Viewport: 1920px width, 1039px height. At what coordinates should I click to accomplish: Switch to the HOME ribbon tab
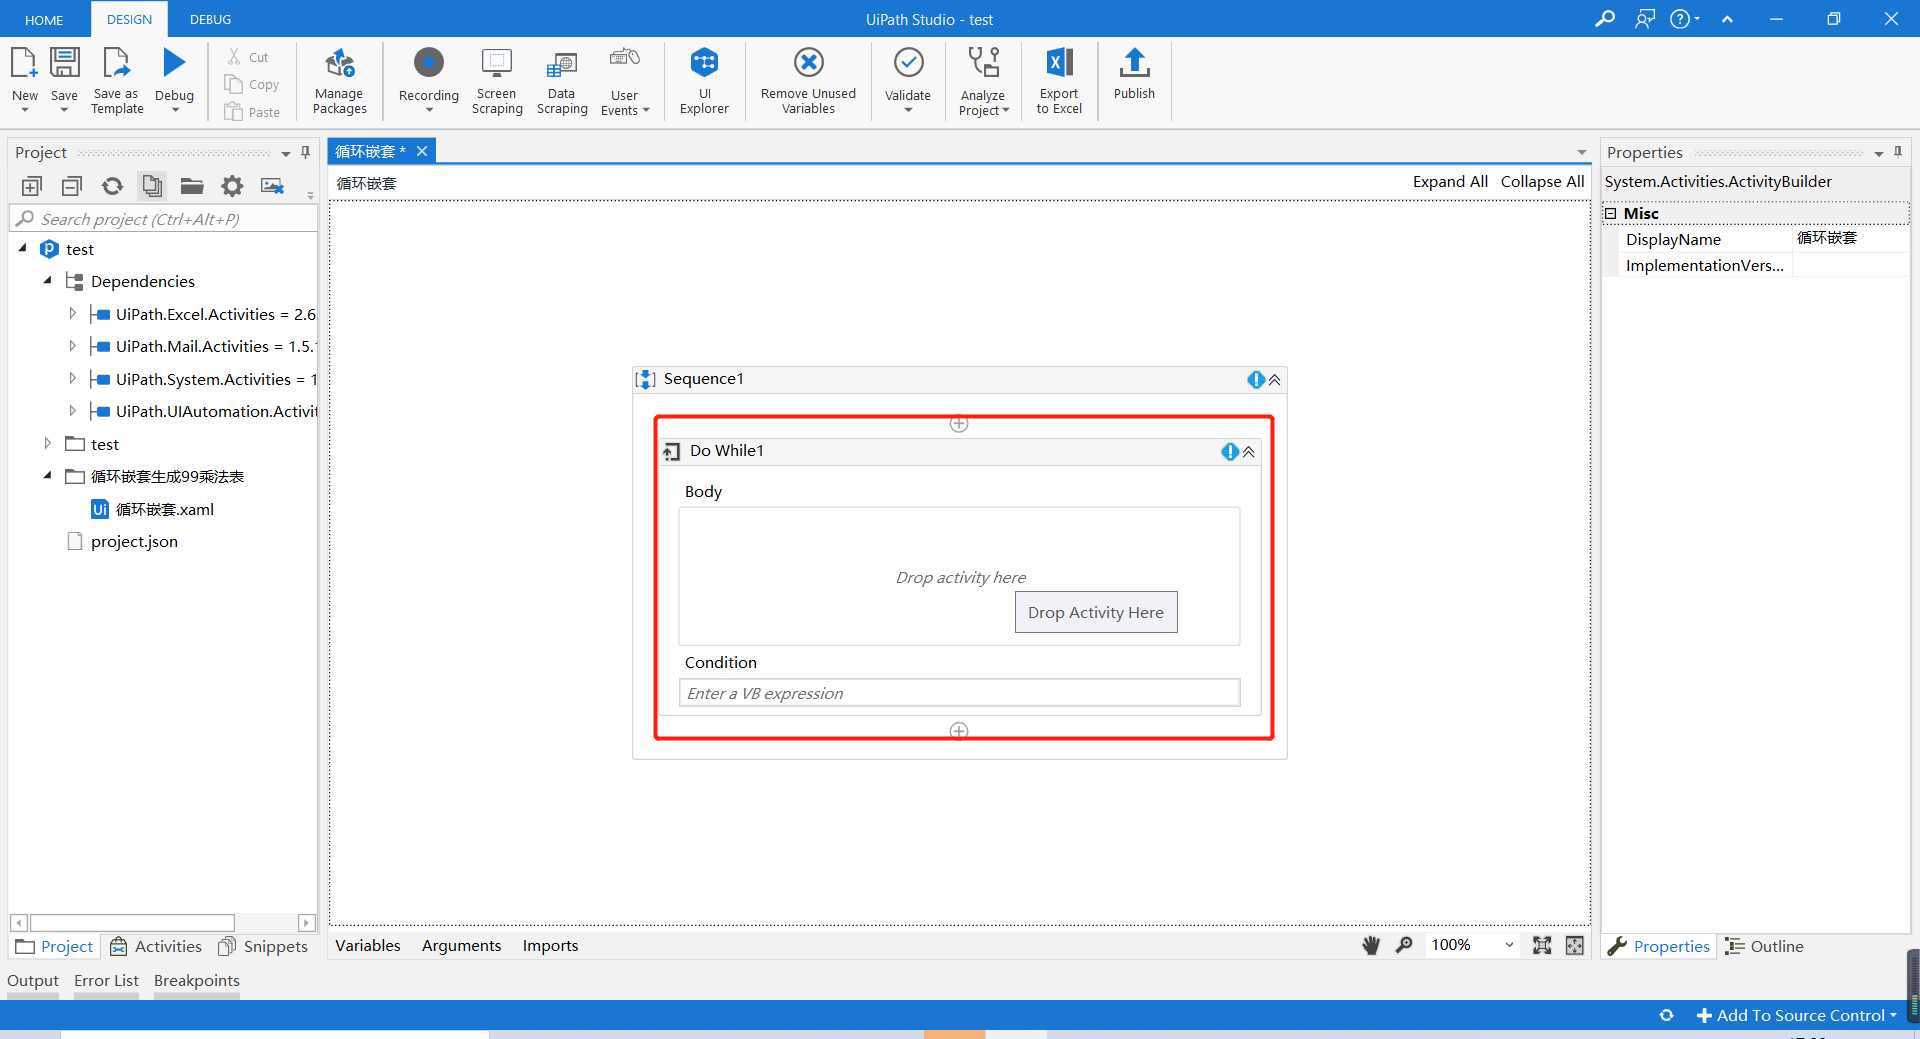pos(44,20)
